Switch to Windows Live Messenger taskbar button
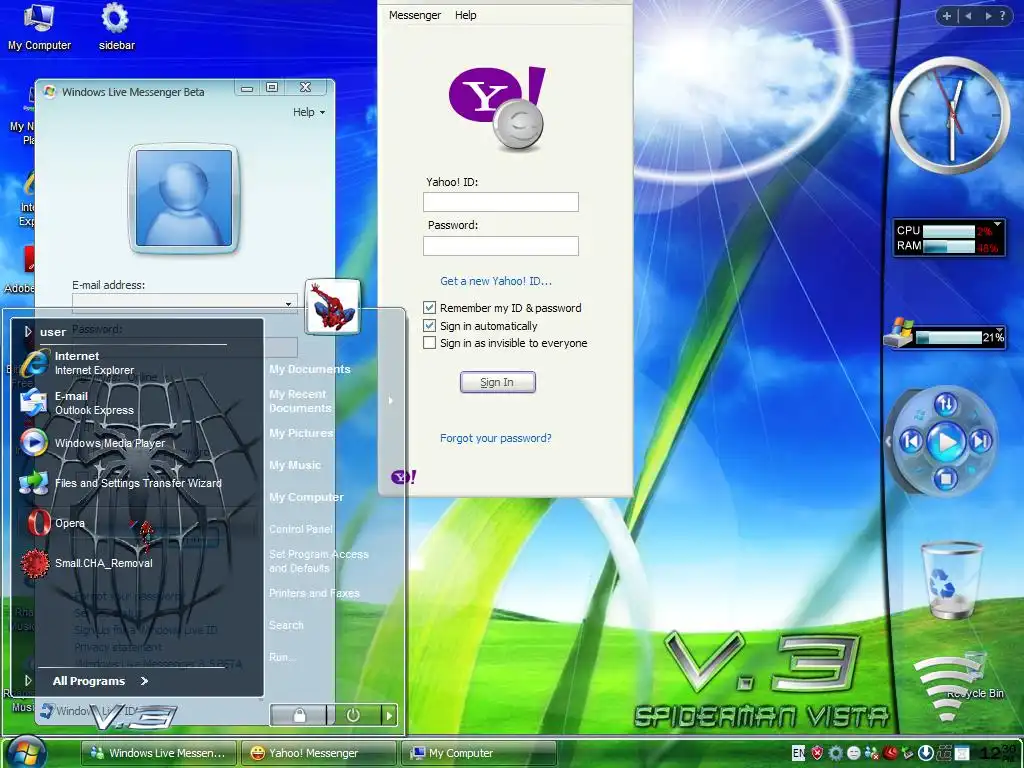The image size is (1024, 768). point(159,753)
